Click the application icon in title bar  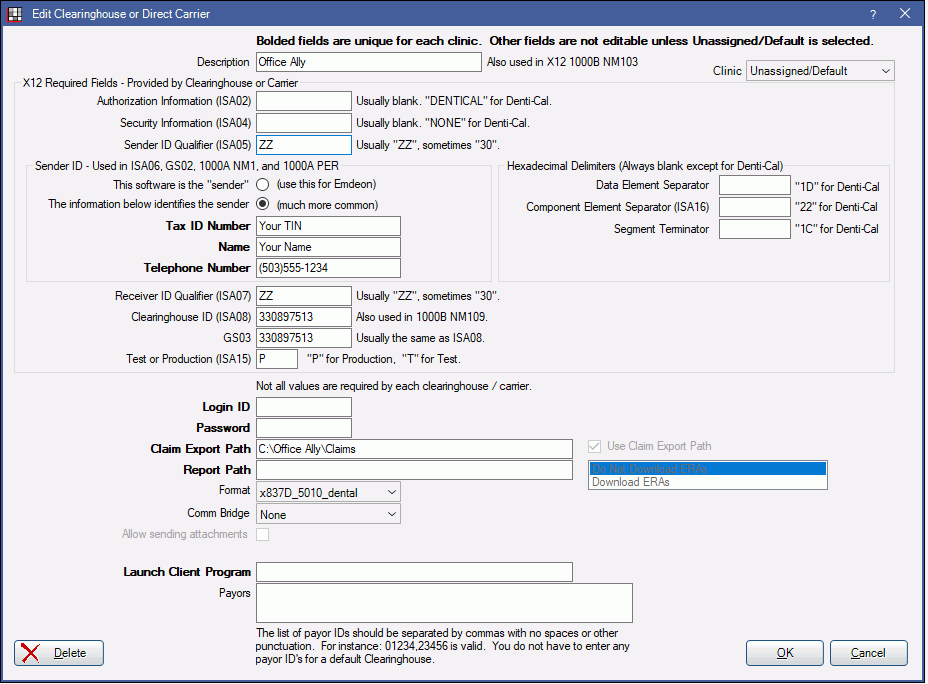(x=14, y=14)
